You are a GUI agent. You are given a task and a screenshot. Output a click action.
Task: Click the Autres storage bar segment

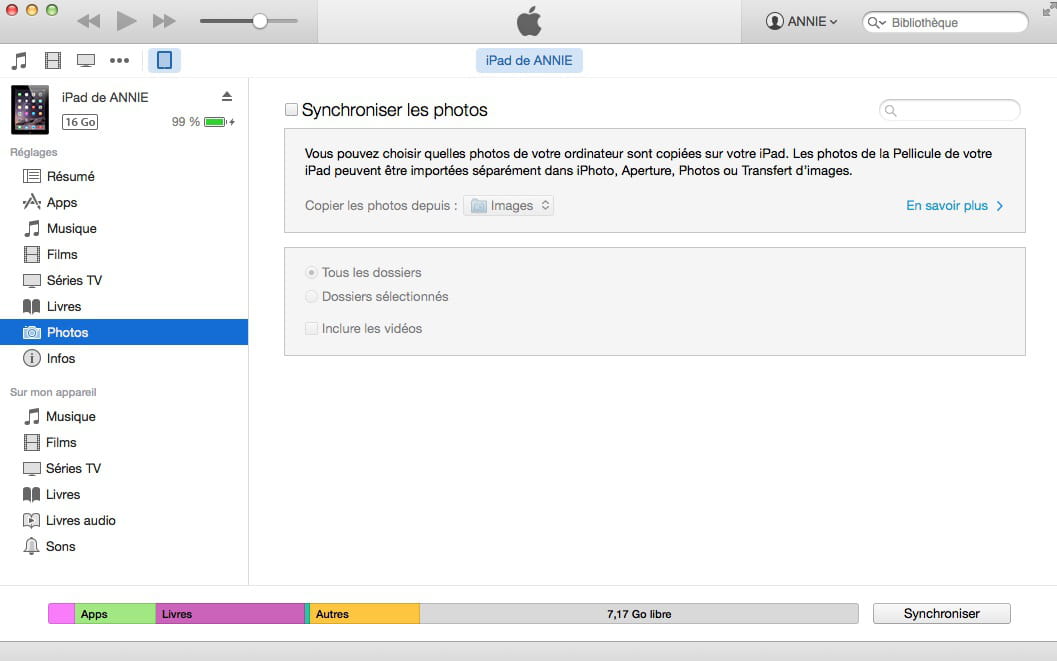(x=365, y=614)
